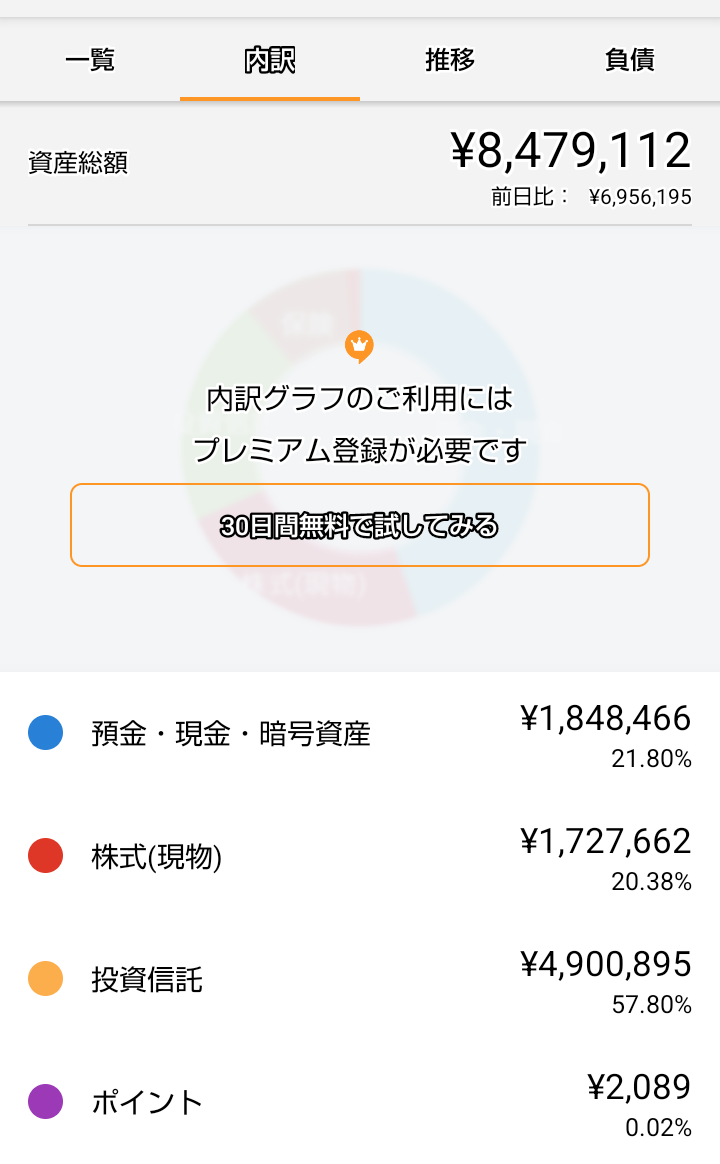Open the 推移 tab
The height and width of the screenshot is (1164, 720).
[450, 59]
